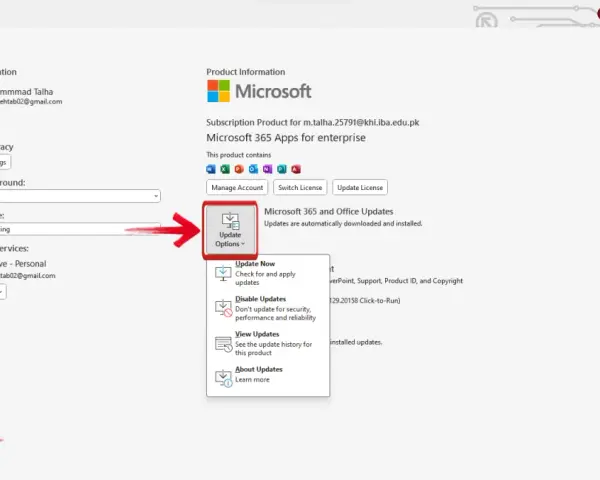Viewport: 600px width, 480px height.
Task: Click the 'installed updates.' text
Action: click(x=356, y=342)
